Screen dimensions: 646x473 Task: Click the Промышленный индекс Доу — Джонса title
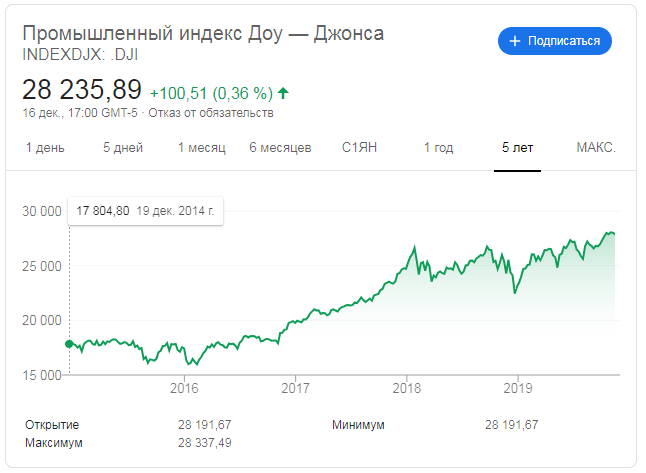[x=203, y=33]
